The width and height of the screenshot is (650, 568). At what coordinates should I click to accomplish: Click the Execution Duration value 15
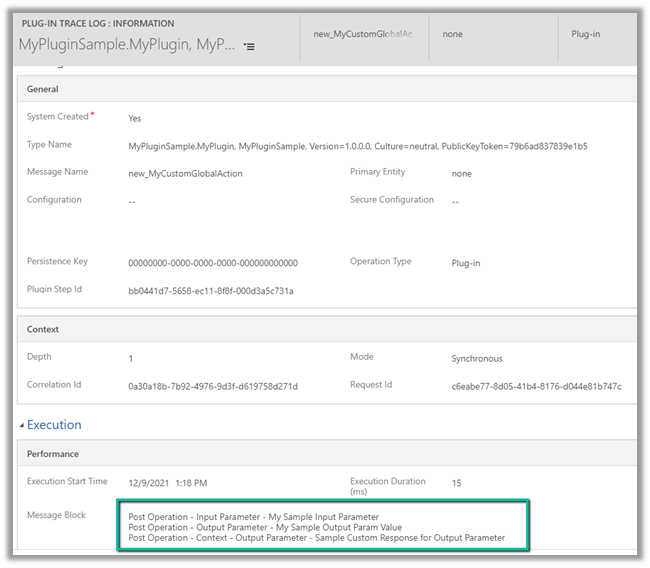pyautogui.click(x=456, y=483)
